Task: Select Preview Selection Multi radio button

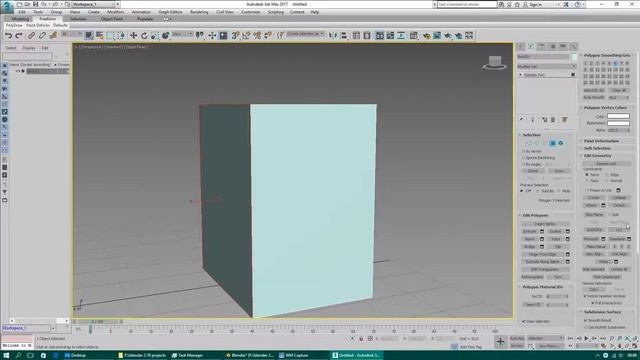Action: pyautogui.click(x=559, y=191)
